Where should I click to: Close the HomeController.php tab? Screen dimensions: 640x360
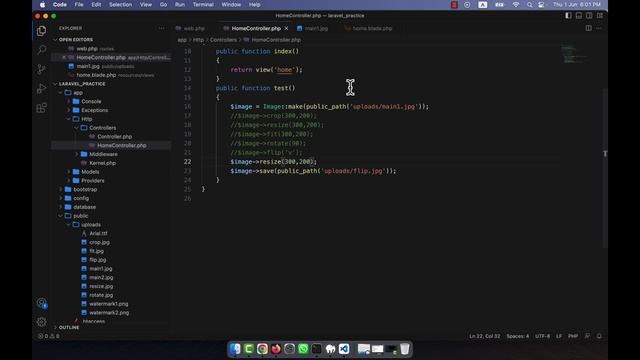287,28
